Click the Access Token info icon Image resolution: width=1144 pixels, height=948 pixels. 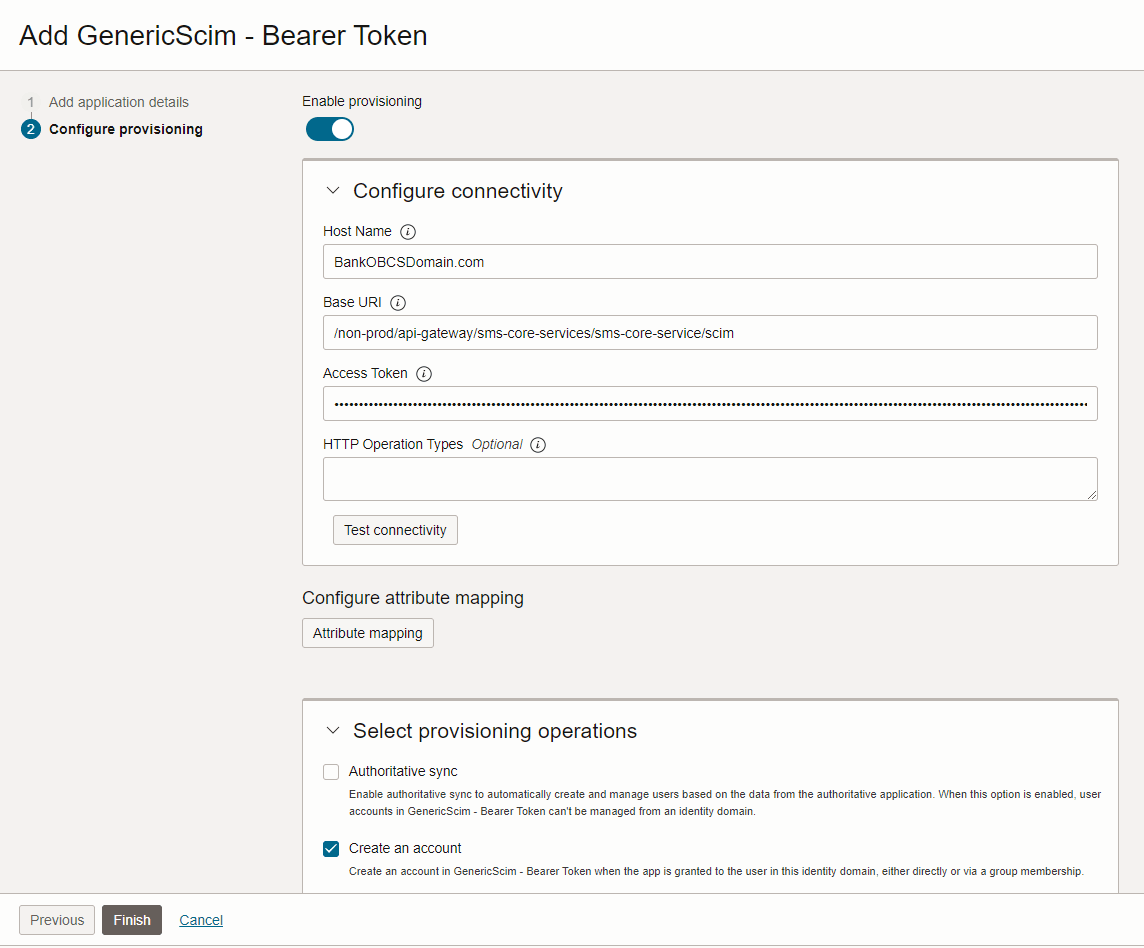click(423, 374)
